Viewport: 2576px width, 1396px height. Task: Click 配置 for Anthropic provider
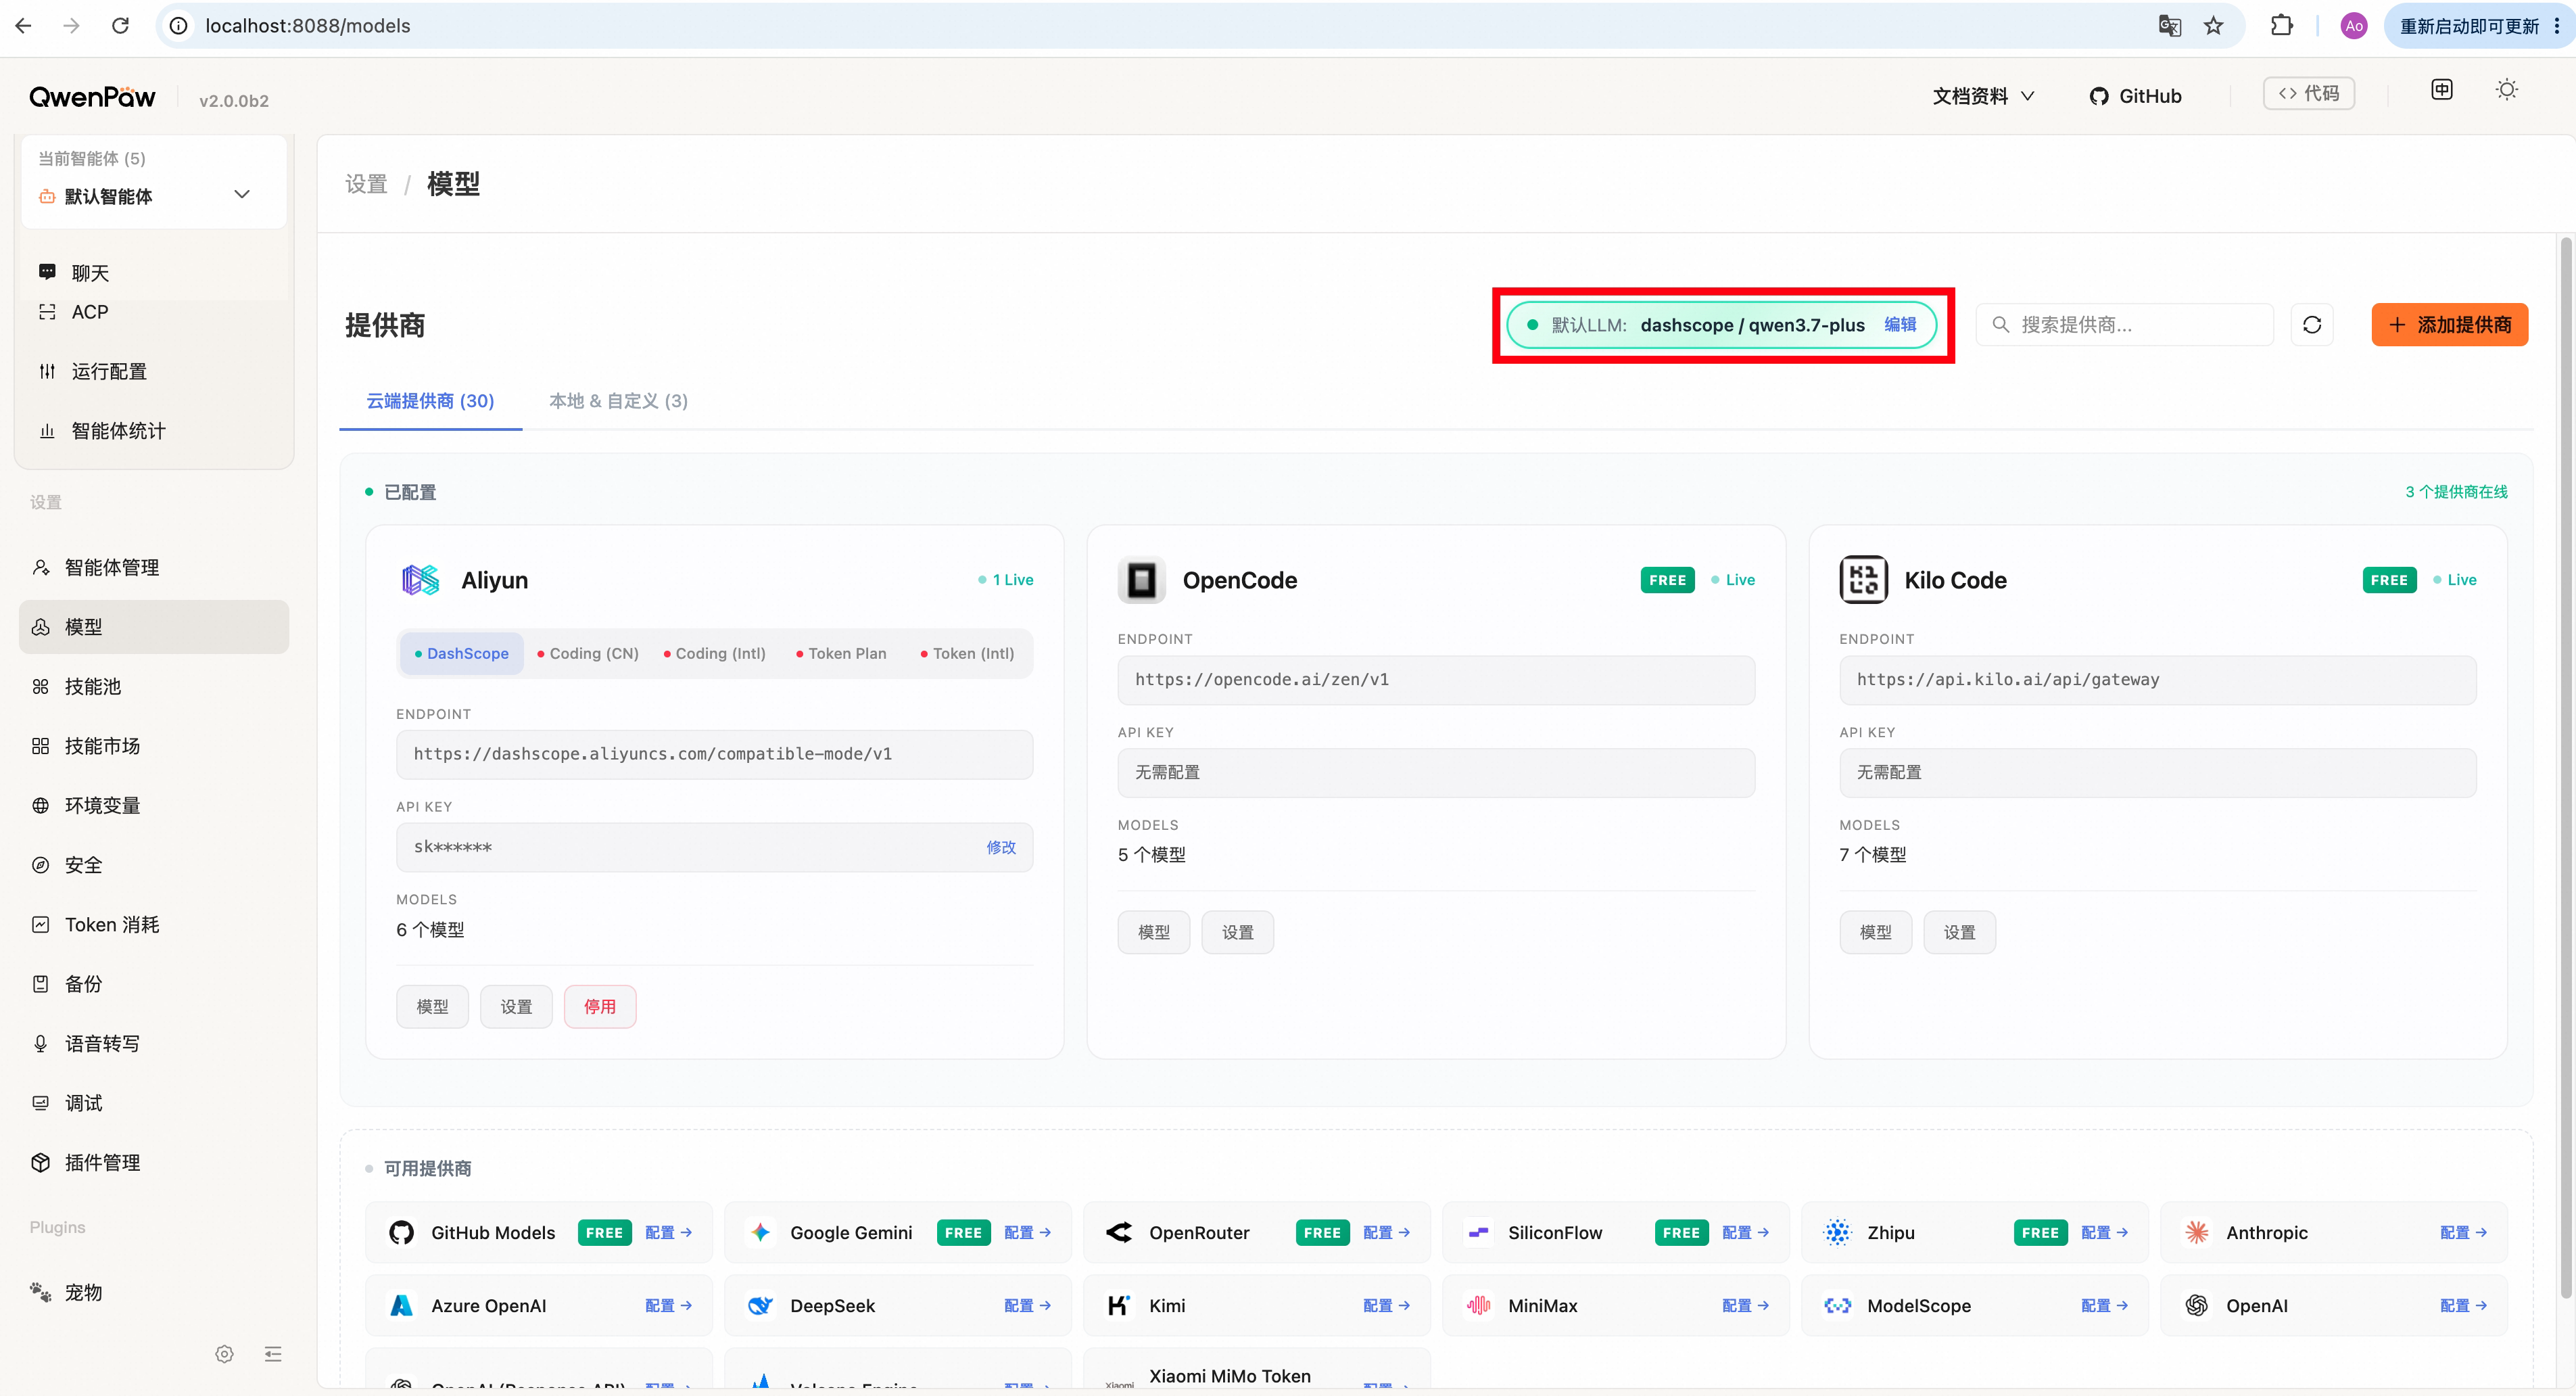click(2463, 1233)
